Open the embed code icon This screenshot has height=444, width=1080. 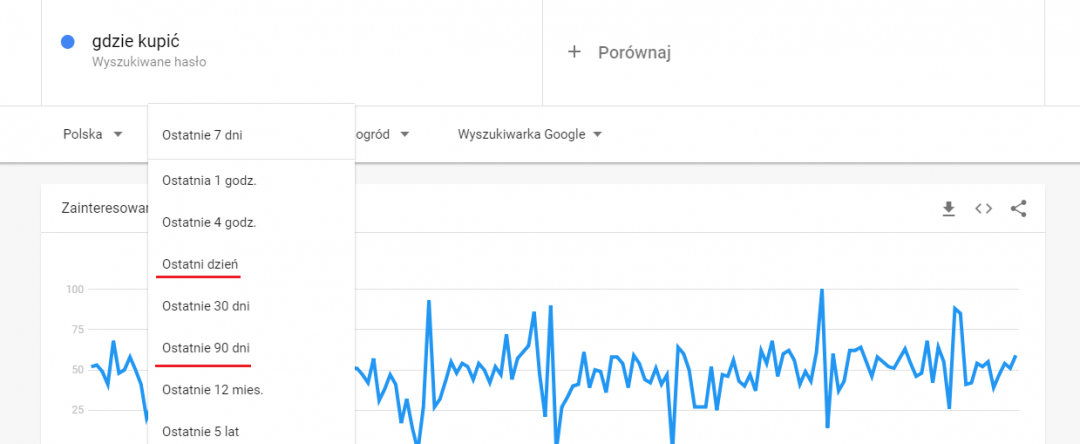[x=984, y=209]
